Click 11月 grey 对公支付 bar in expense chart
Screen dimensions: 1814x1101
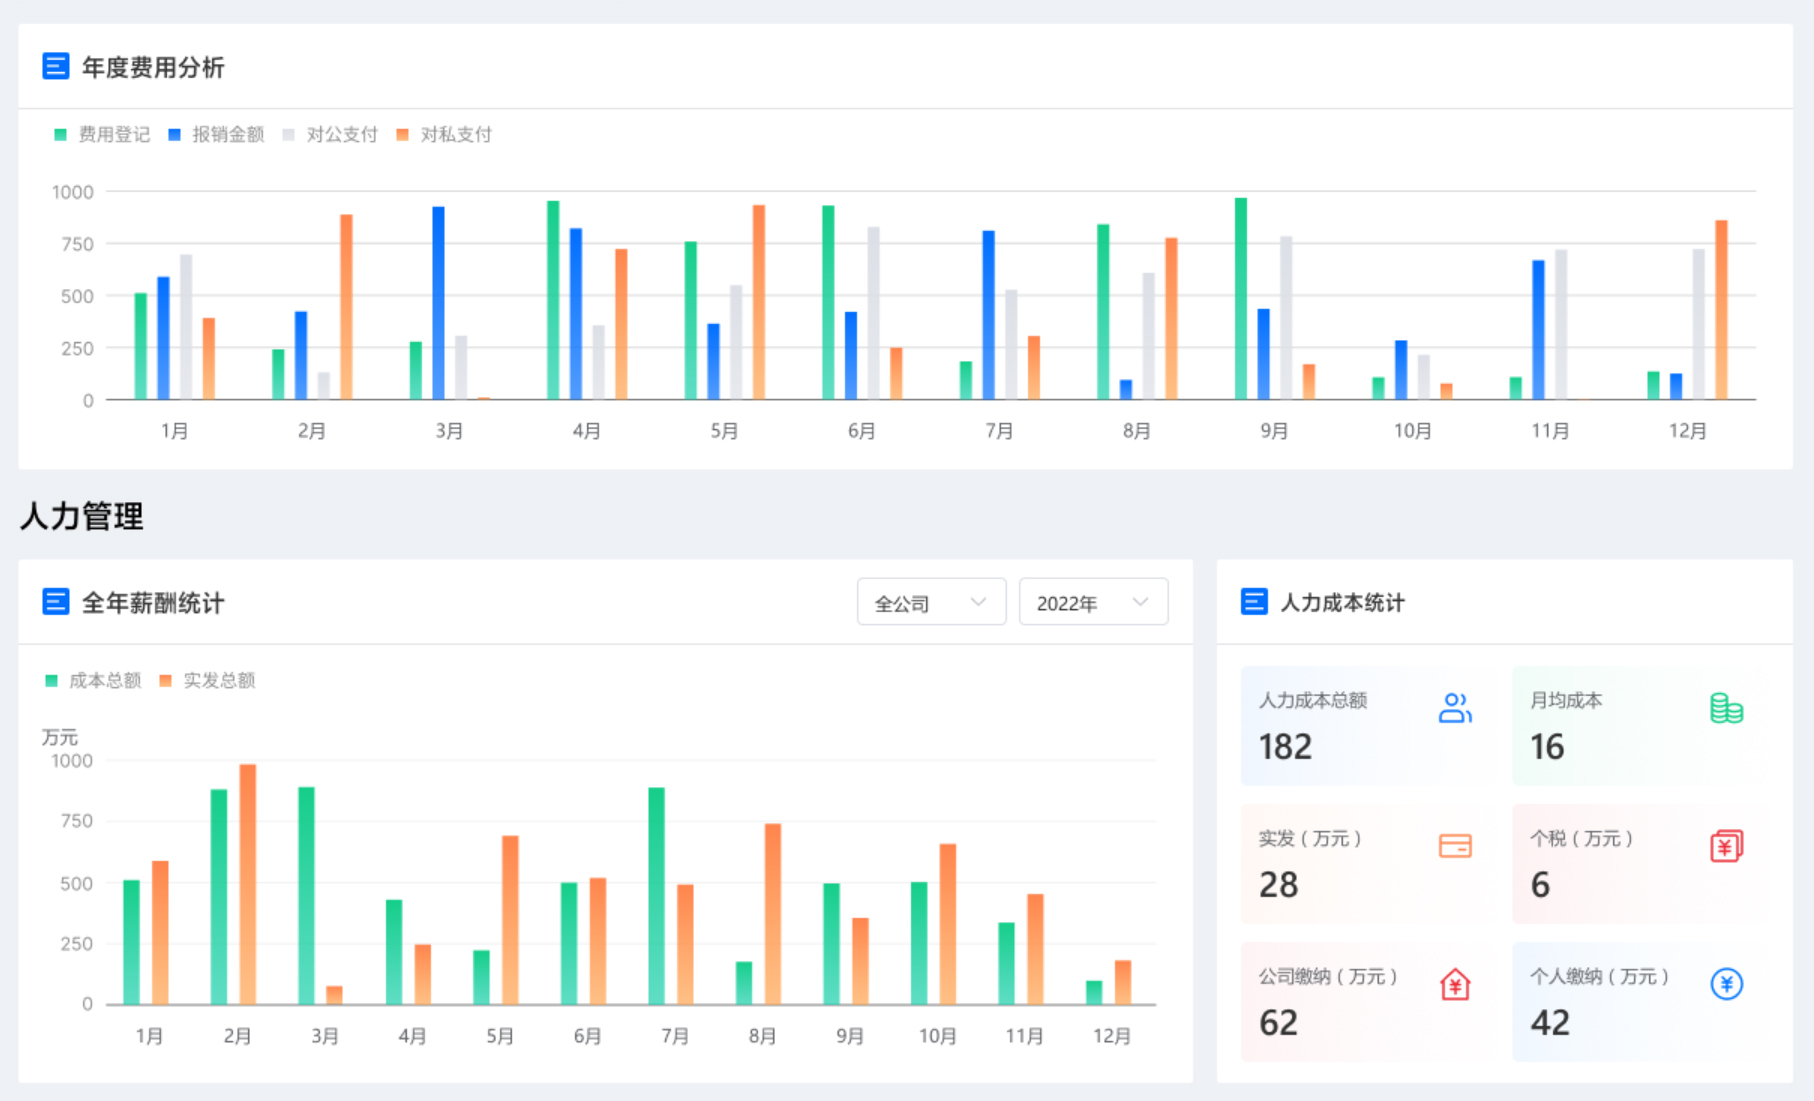click(x=1561, y=325)
